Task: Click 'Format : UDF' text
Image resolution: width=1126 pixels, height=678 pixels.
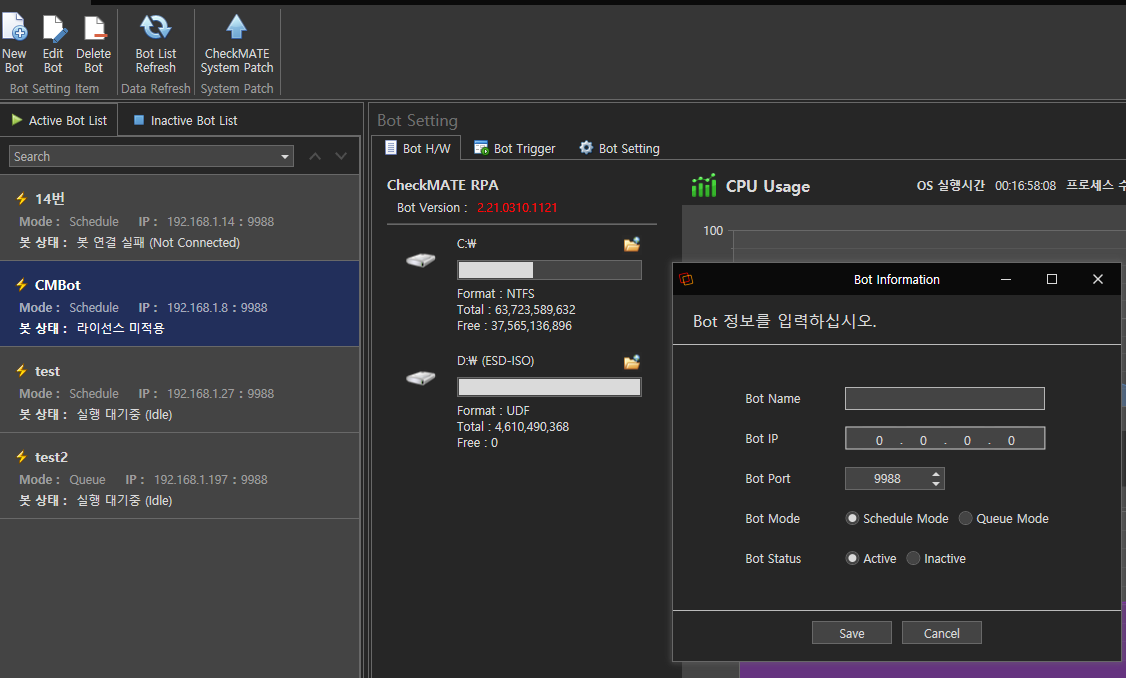Action: (493, 411)
